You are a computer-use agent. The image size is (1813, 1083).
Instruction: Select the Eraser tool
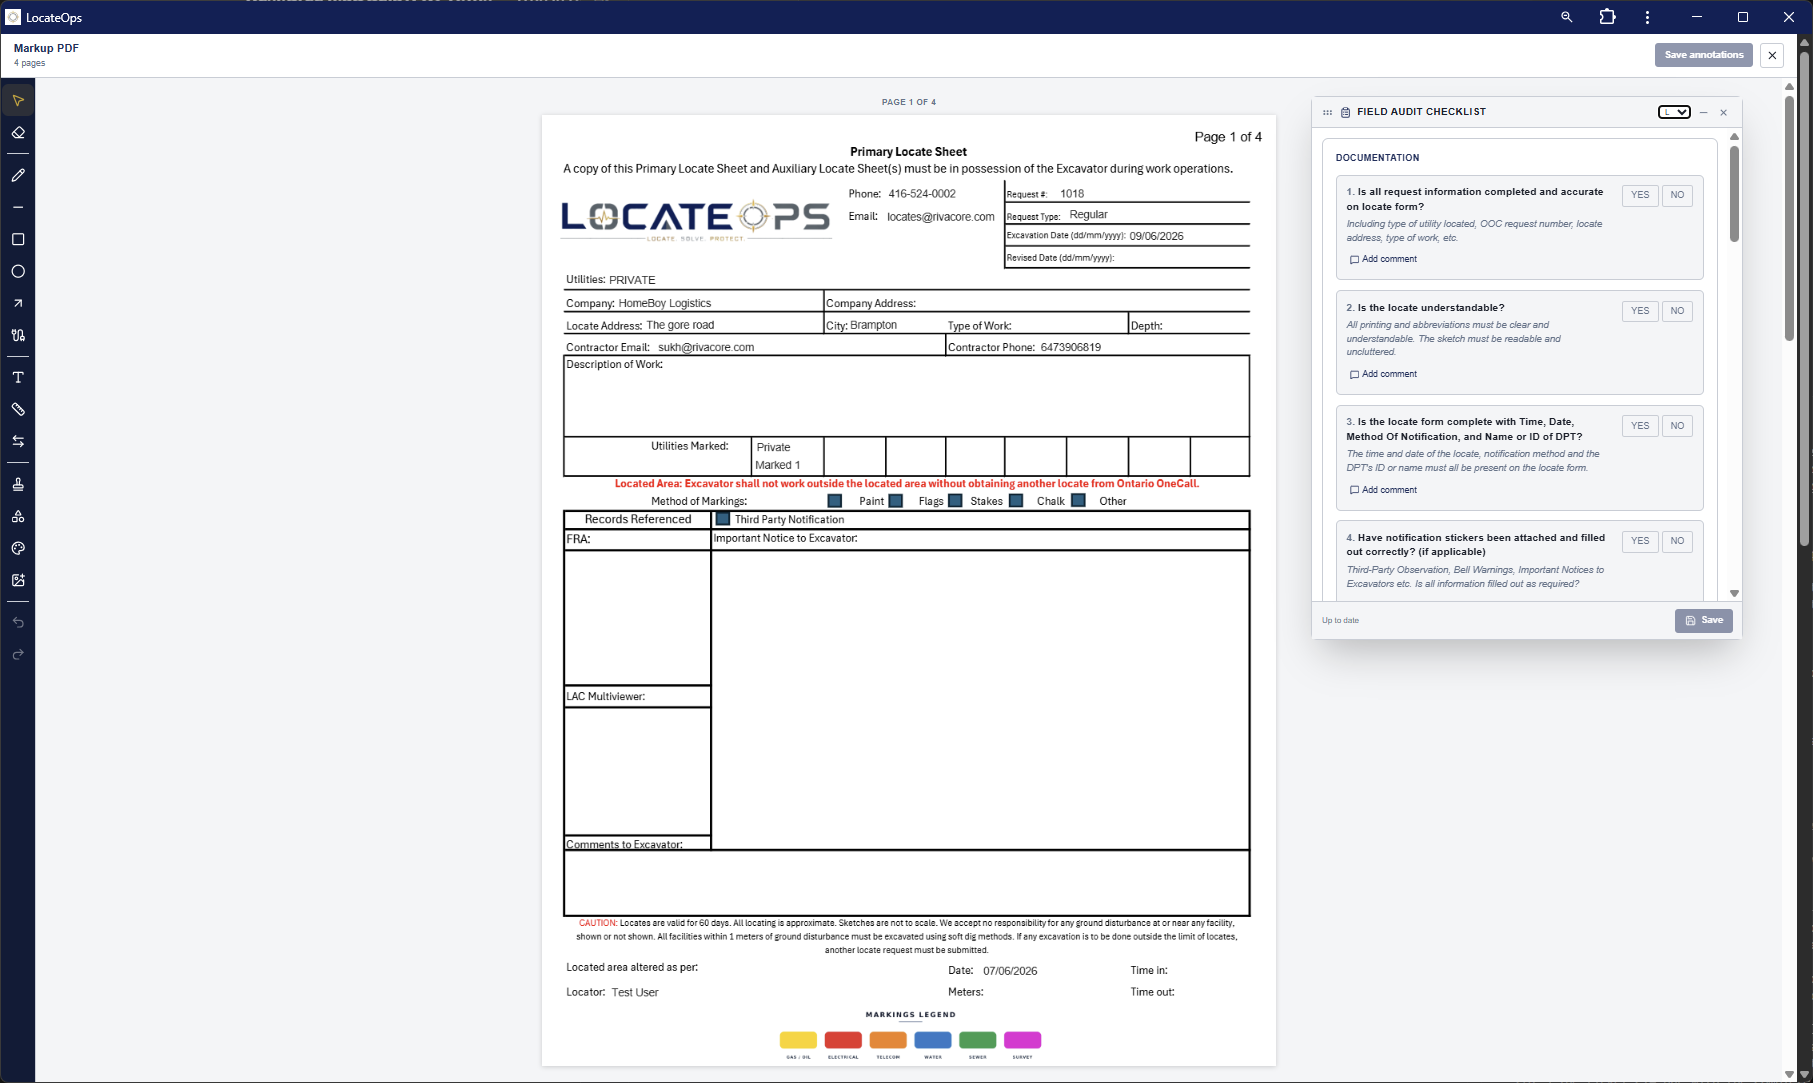(18, 133)
